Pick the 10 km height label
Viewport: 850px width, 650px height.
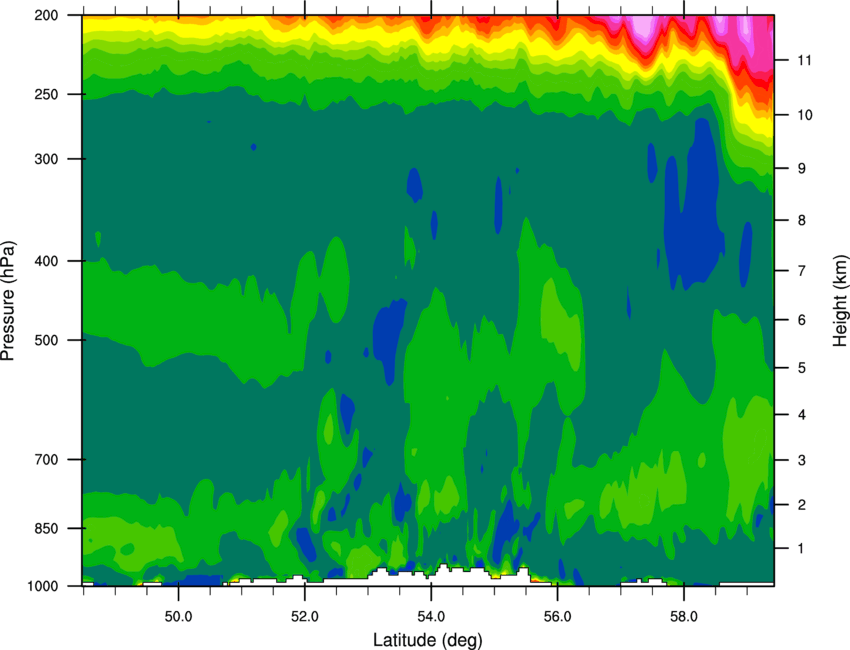(x=805, y=115)
